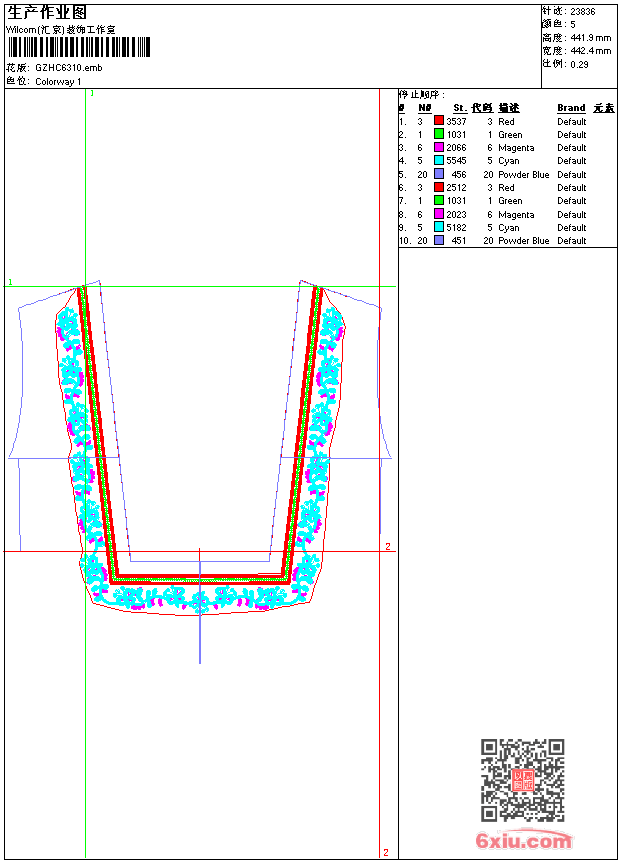This screenshot has height=860, width=620.
Task: Click the stitch count value 23836
Action: (x=582, y=11)
